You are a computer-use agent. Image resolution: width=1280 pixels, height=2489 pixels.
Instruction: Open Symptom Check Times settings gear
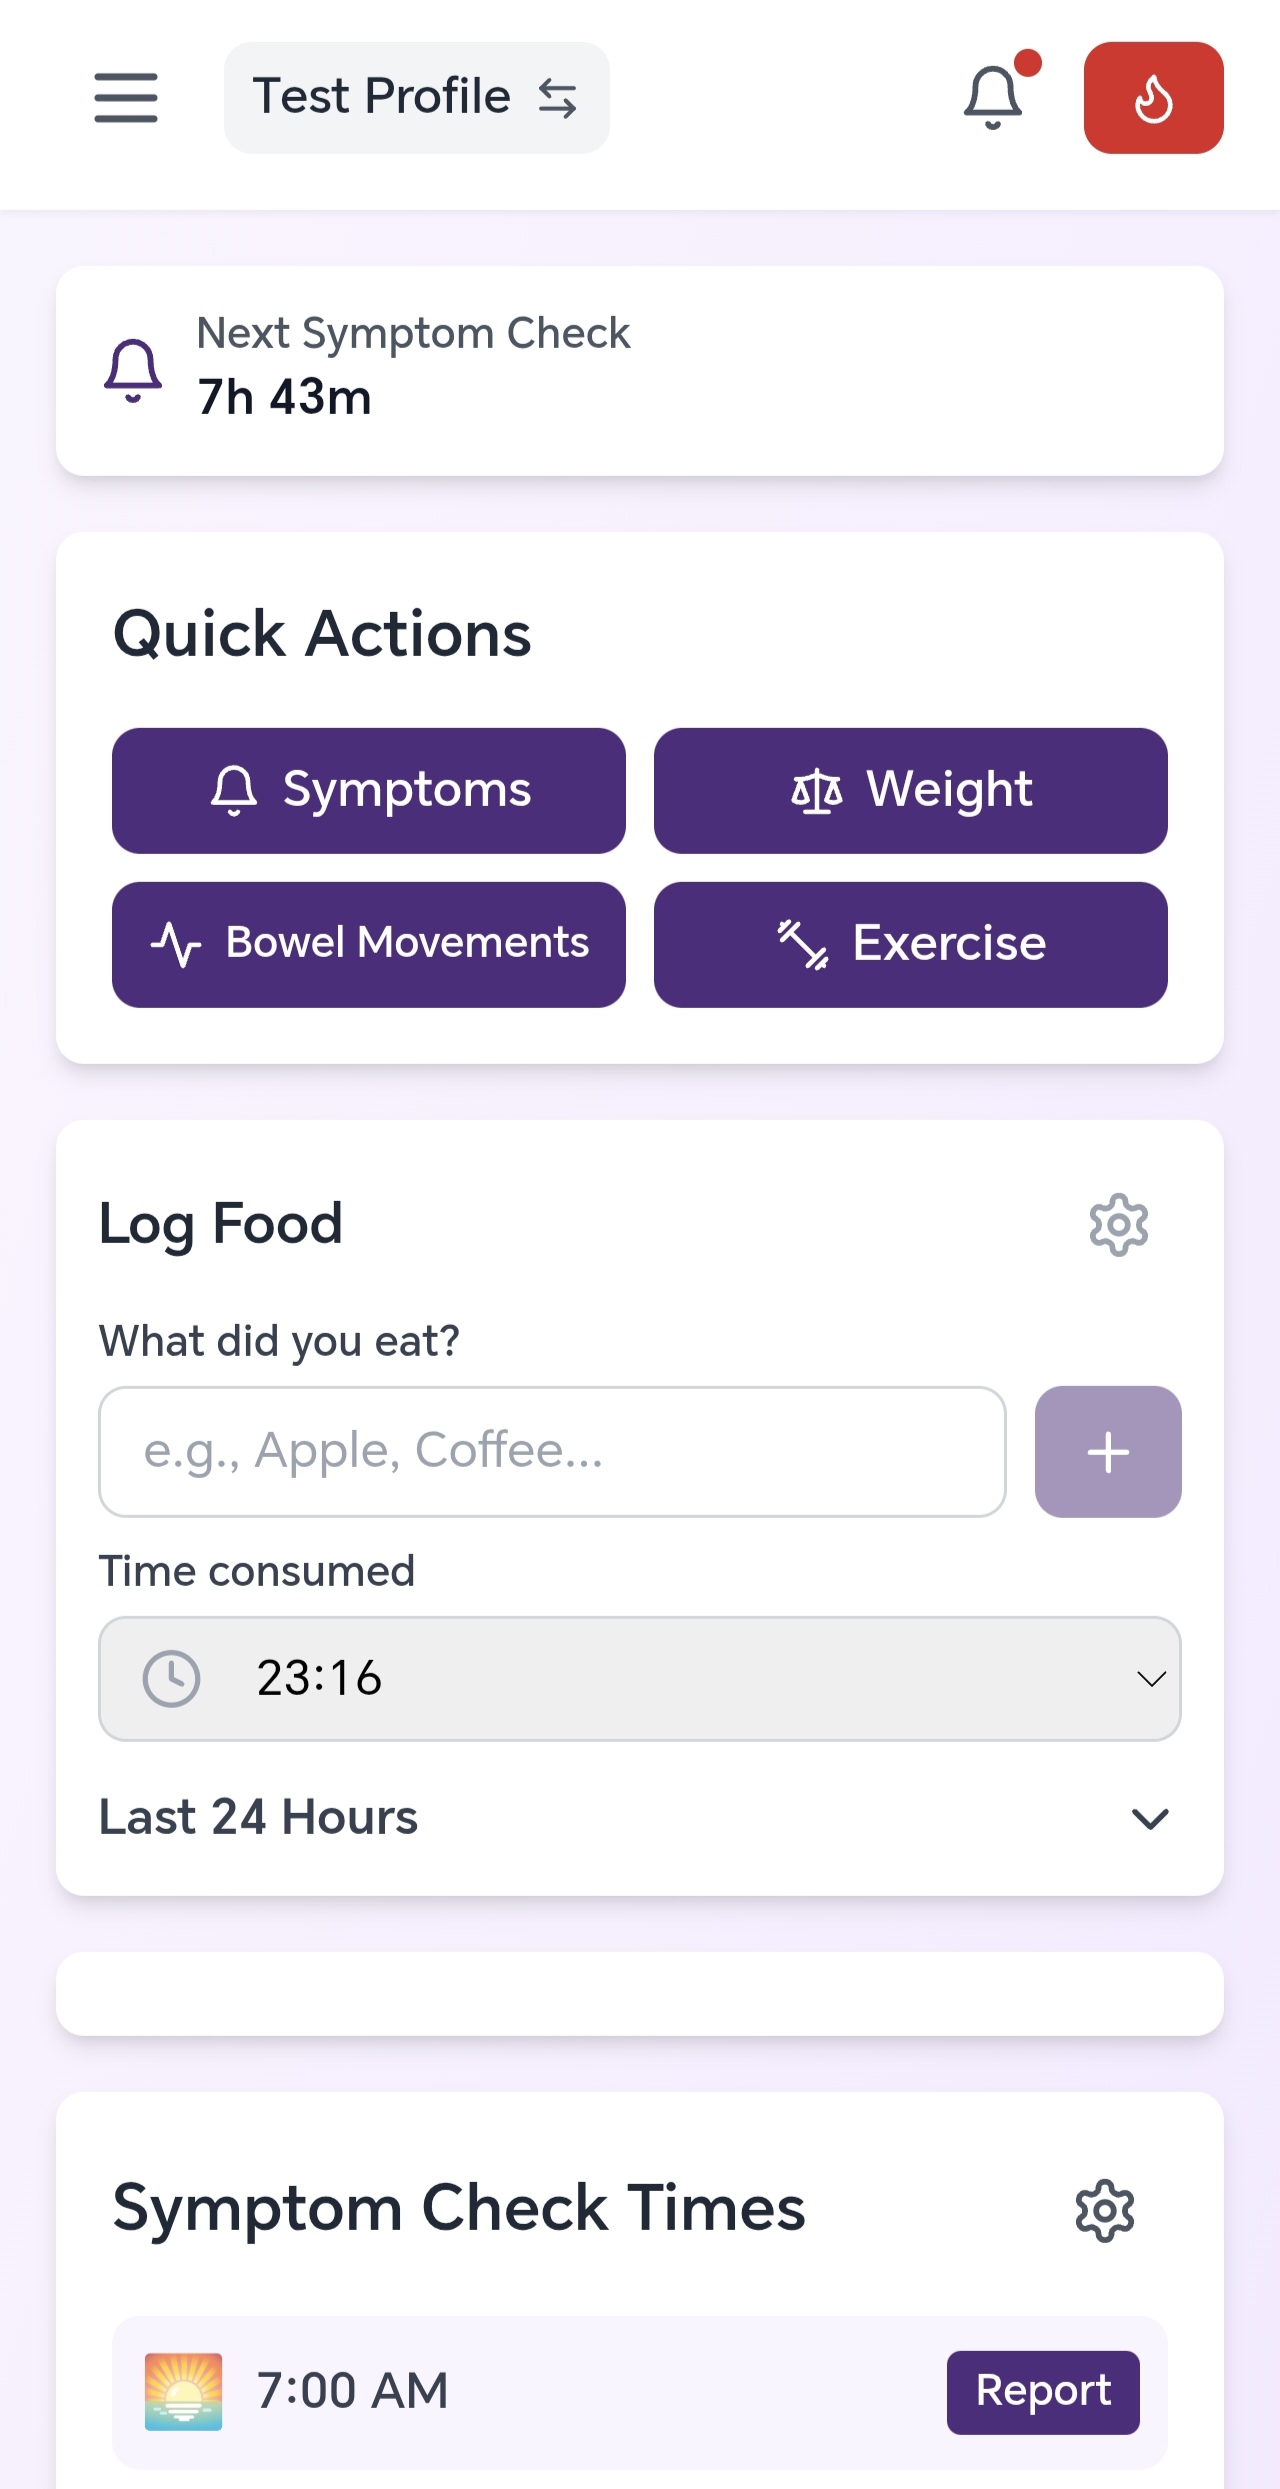1104,2211
